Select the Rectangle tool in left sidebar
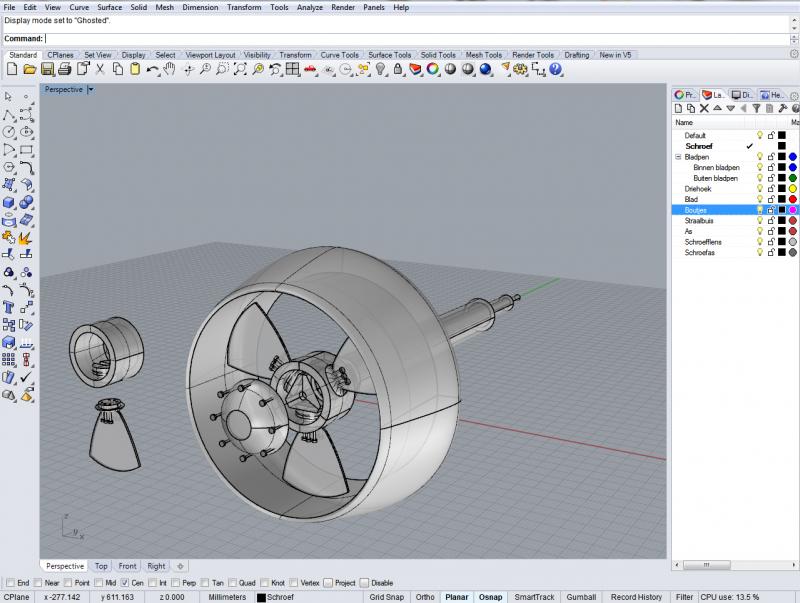This screenshot has height=603, width=800. (27, 150)
